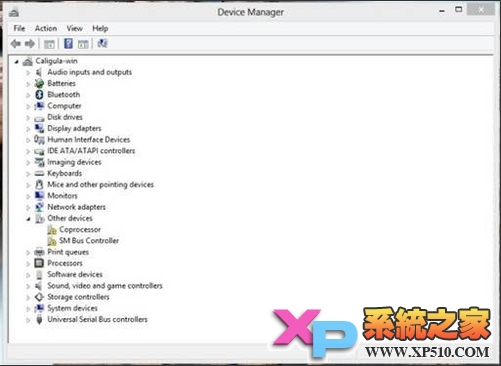Click the Print queues printer icon
501x366 pixels.
(39, 252)
